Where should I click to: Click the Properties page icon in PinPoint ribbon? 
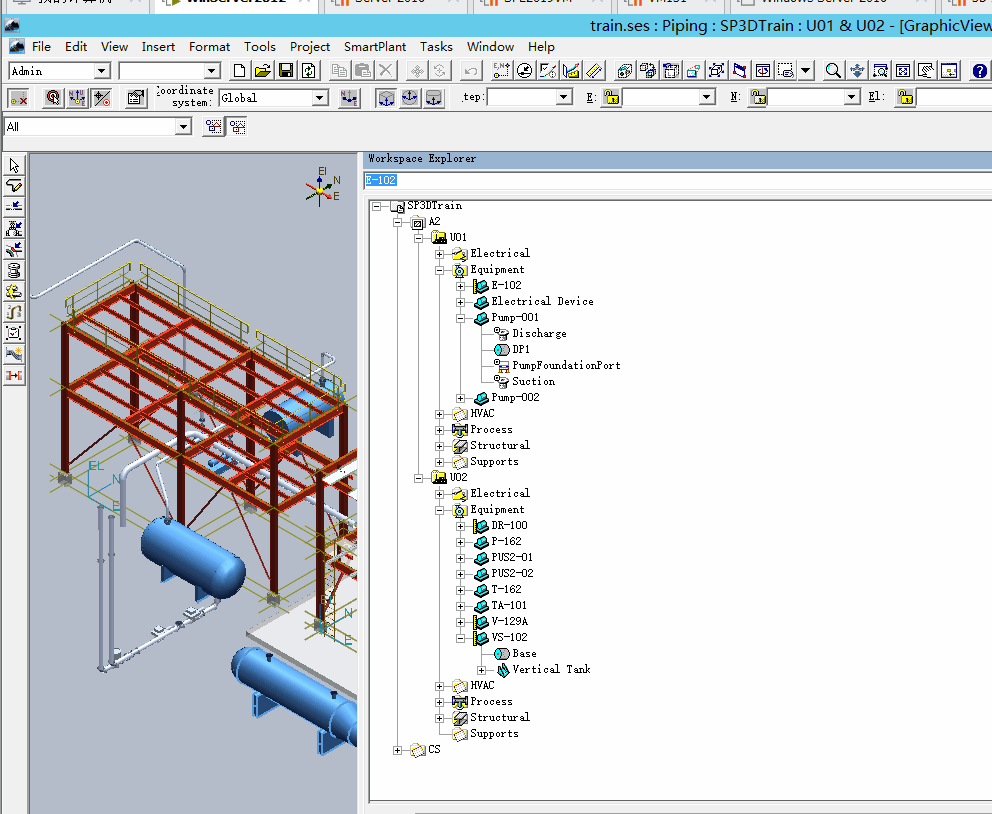[x=135, y=98]
